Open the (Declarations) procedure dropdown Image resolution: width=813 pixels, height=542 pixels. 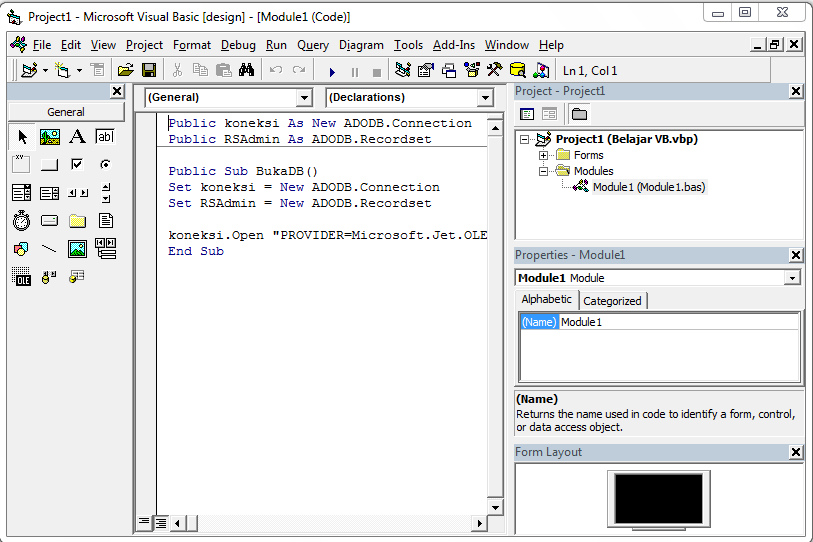pyautogui.click(x=485, y=98)
